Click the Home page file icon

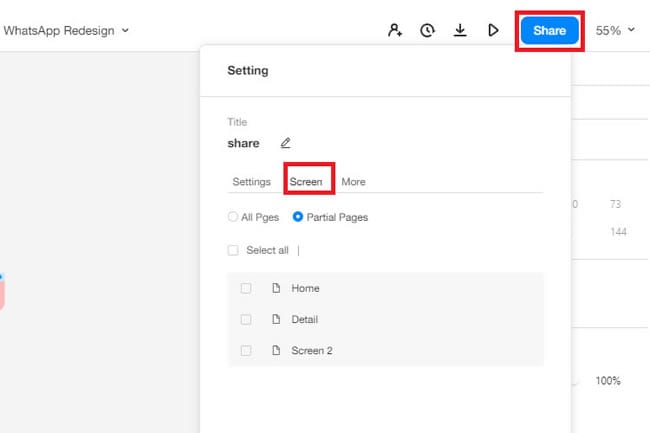click(276, 288)
